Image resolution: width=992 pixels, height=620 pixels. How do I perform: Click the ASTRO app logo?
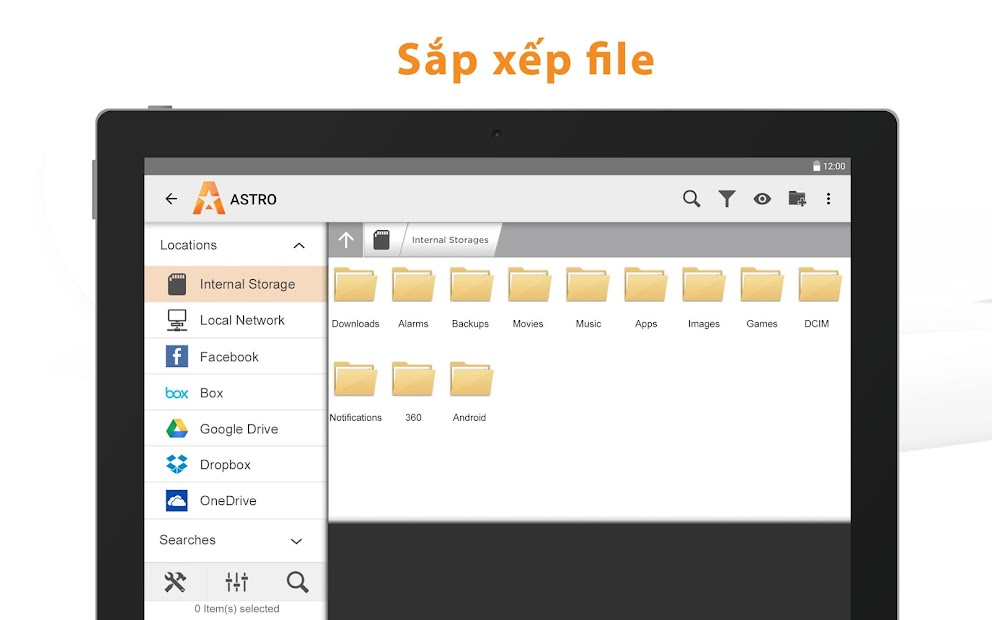(208, 198)
